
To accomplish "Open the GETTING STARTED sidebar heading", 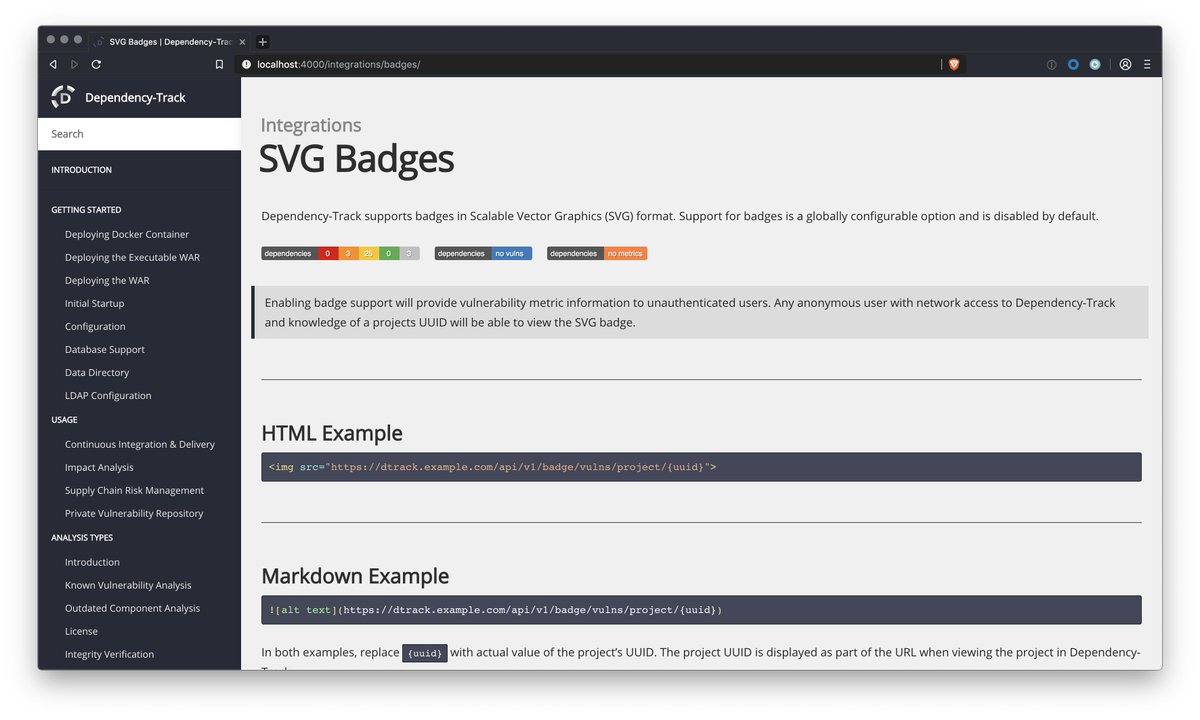I will [86, 210].
